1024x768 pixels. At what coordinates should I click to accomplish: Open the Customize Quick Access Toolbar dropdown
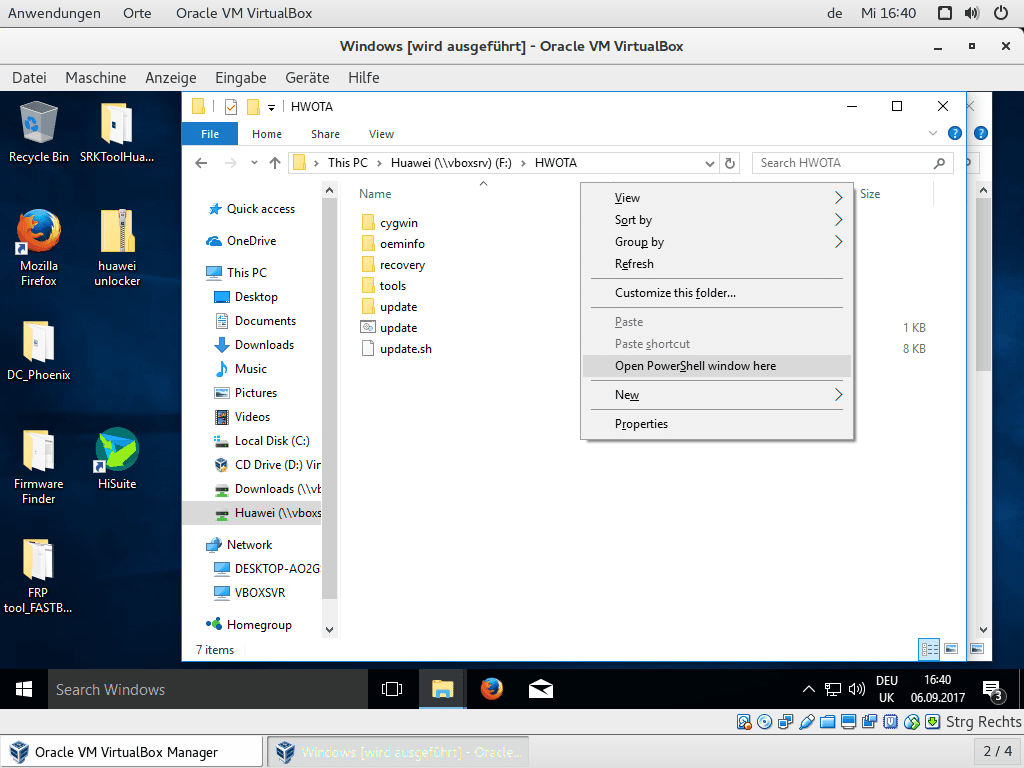271,108
